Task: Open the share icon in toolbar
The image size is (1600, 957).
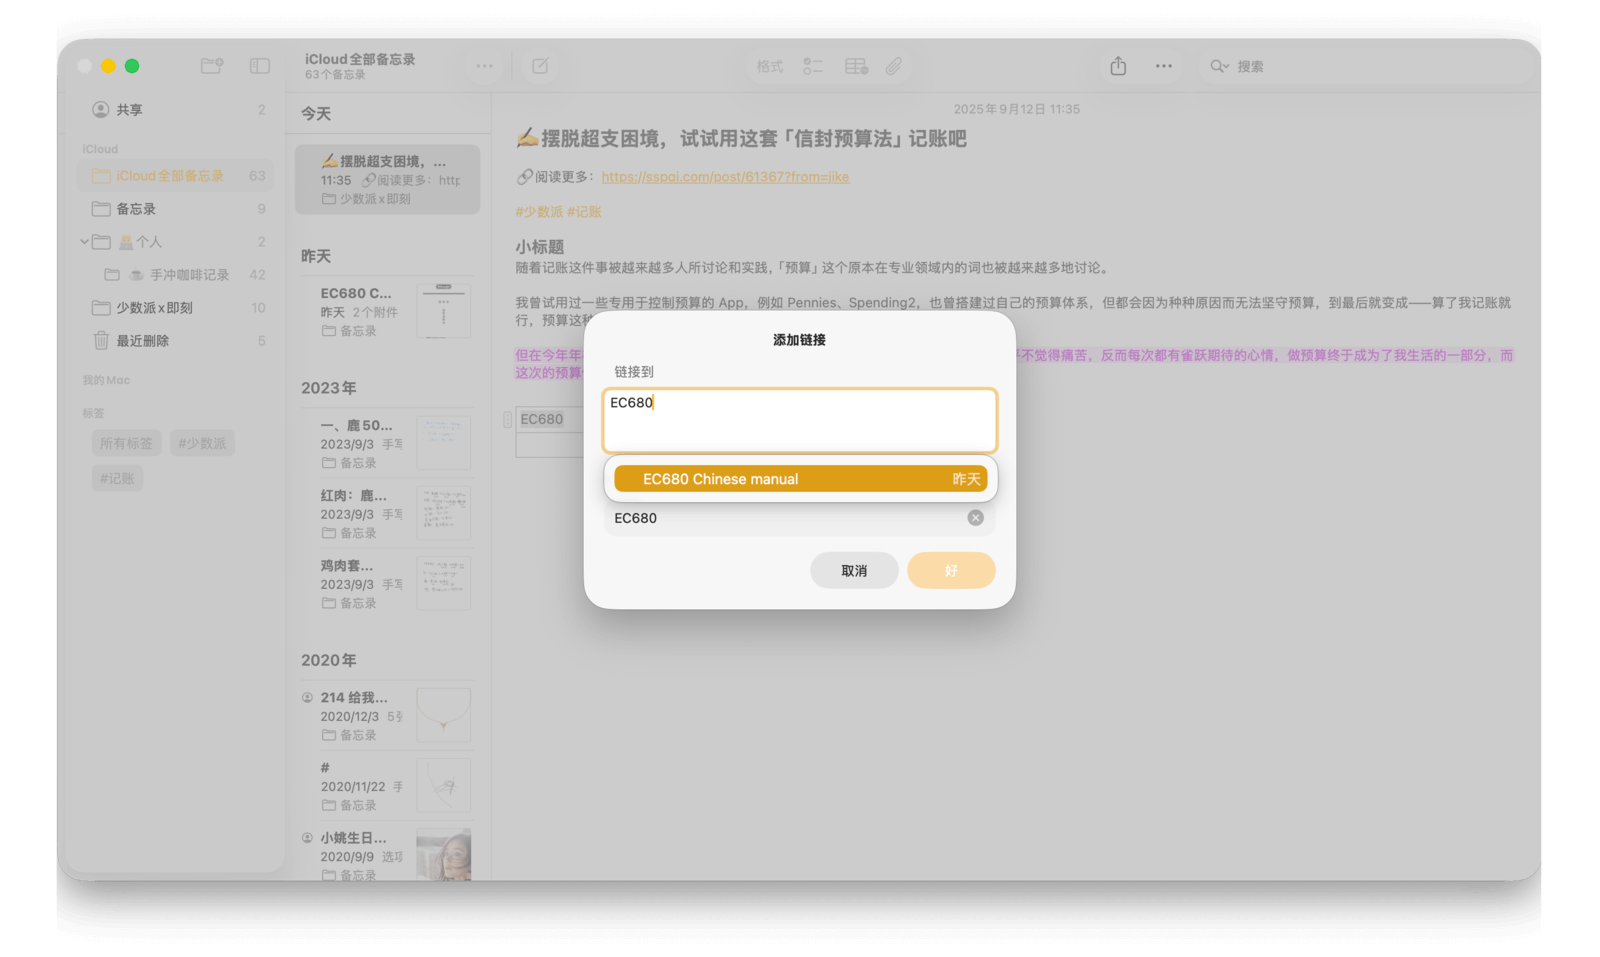Action: pos(1118,66)
